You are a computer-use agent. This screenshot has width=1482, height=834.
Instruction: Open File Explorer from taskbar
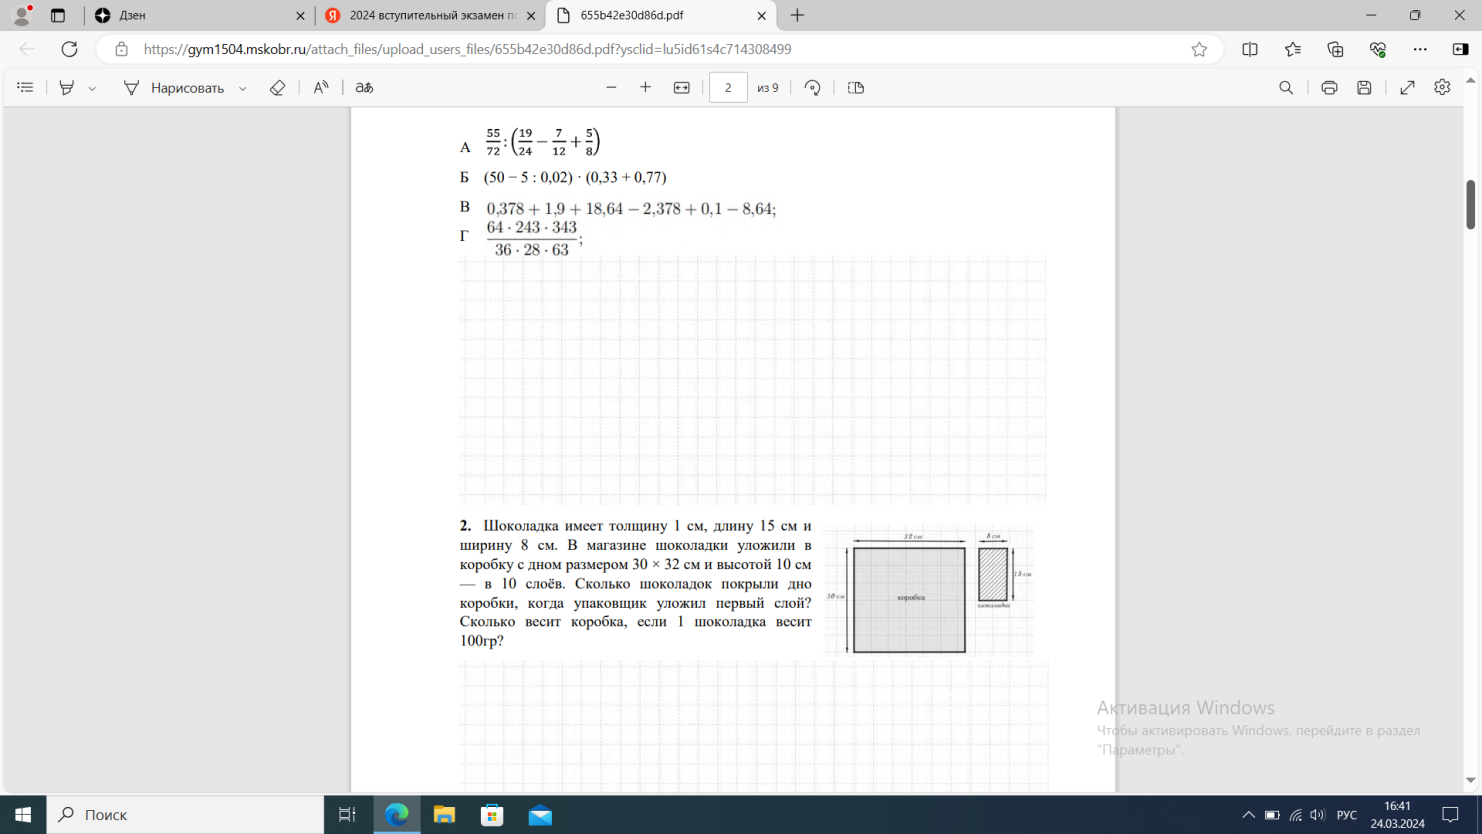pyautogui.click(x=444, y=815)
